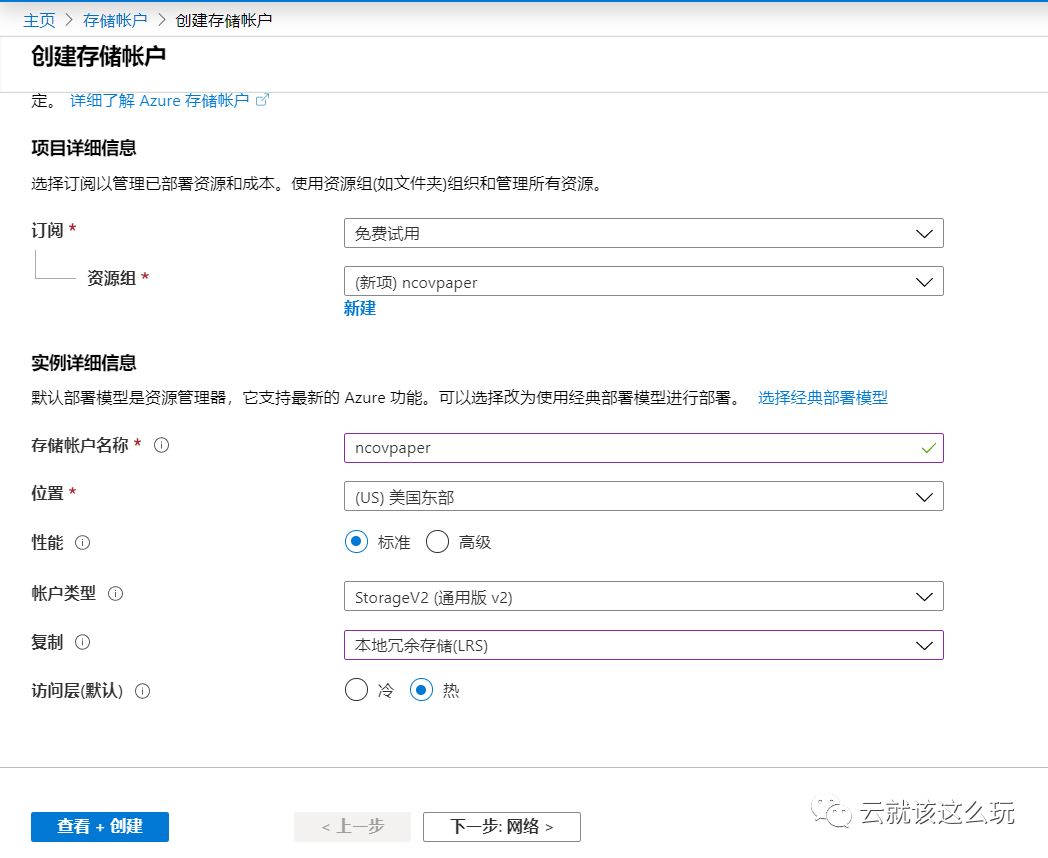Open the 订阅 dropdown showing 免费试用

pos(644,233)
